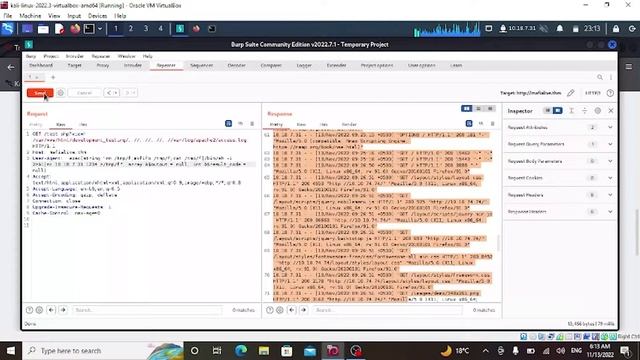This screenshot has width=640, height=360.
Task: Open the Burp menu
Action: 31,56
